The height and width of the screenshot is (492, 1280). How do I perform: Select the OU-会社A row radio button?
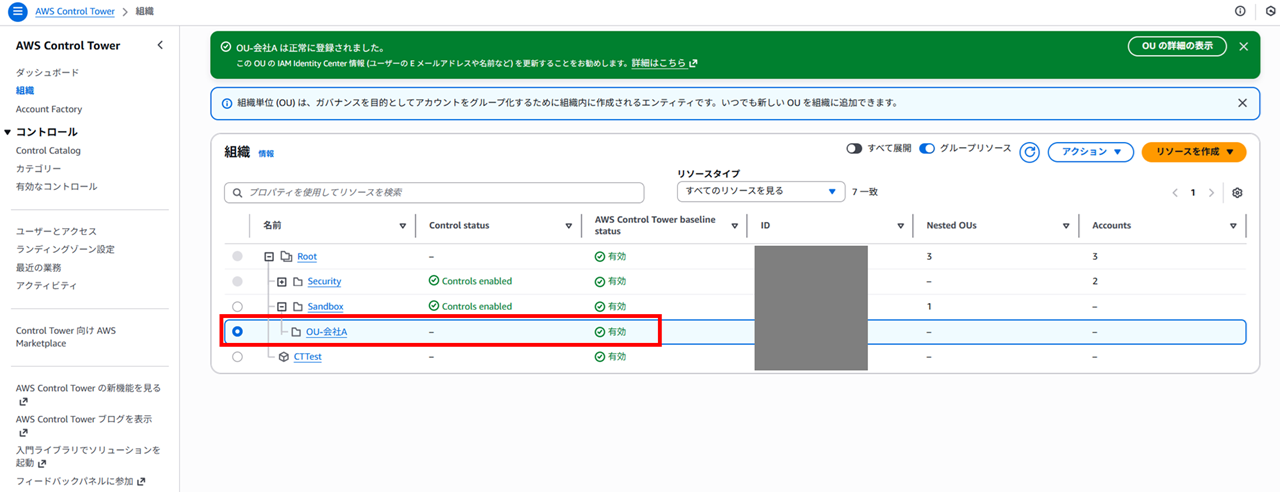(237, 332)
